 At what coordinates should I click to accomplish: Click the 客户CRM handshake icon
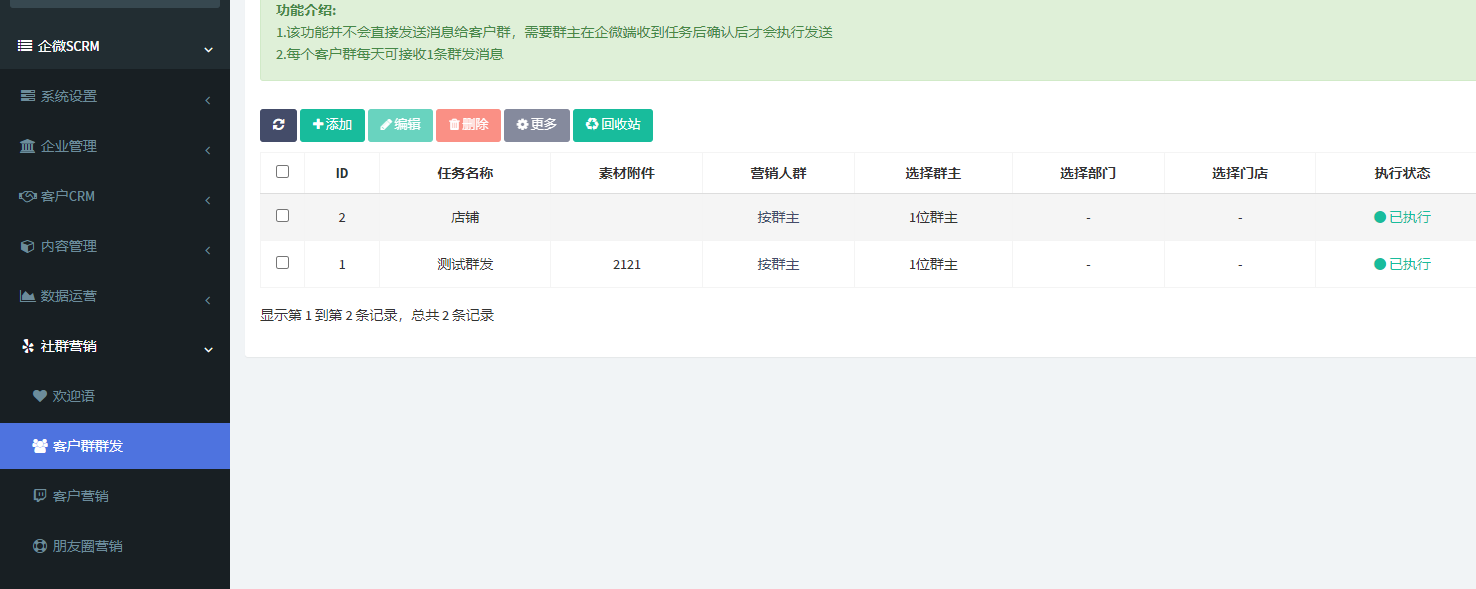[28, 196]
